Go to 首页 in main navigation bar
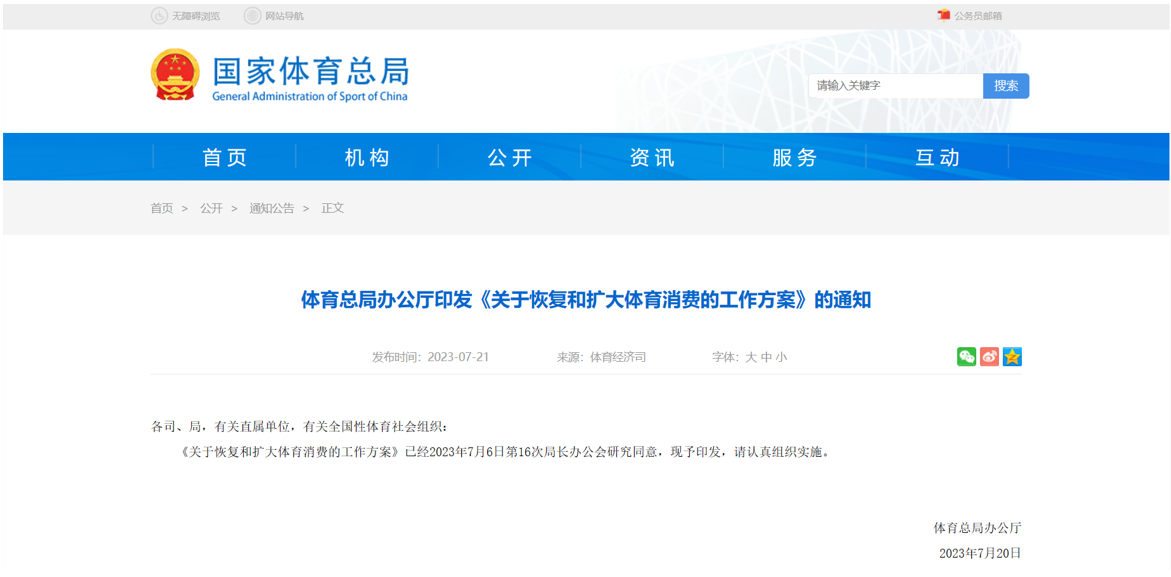 point(225,157)
